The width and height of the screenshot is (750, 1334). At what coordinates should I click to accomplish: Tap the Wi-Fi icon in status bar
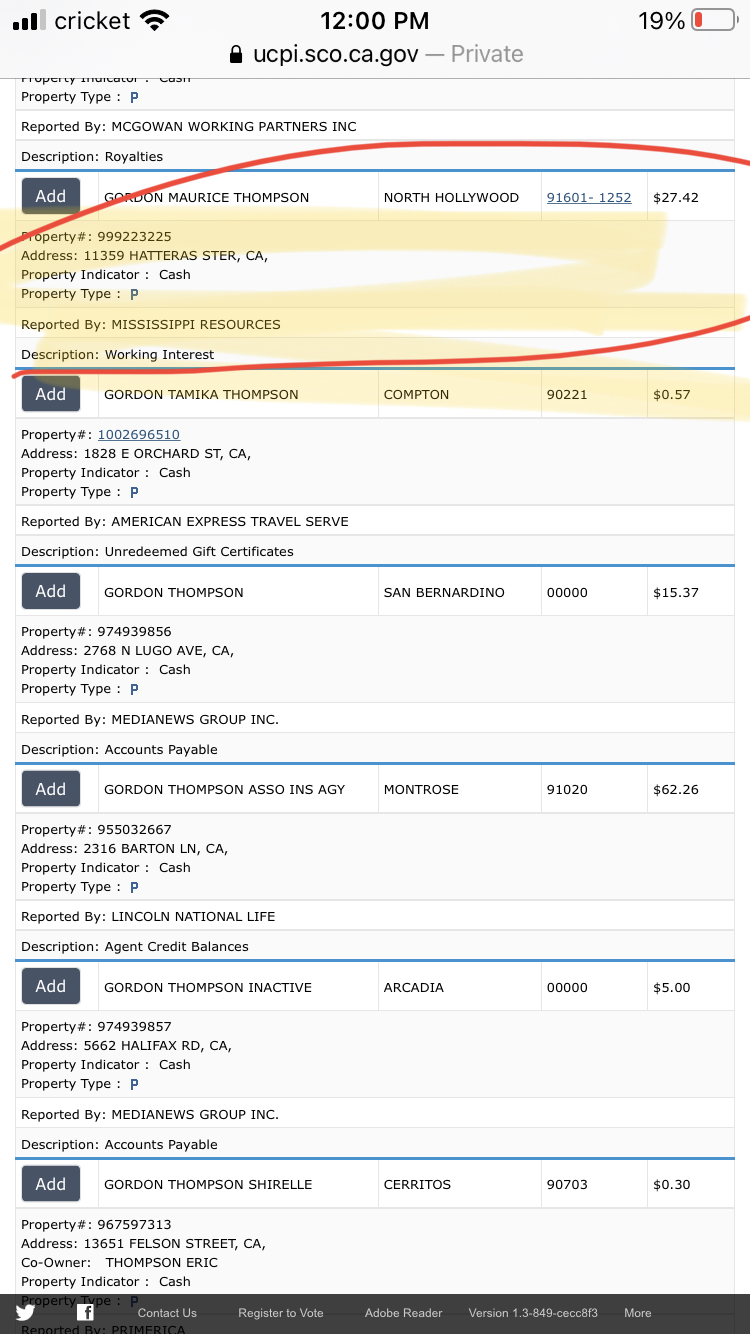(x=155, y=20)
